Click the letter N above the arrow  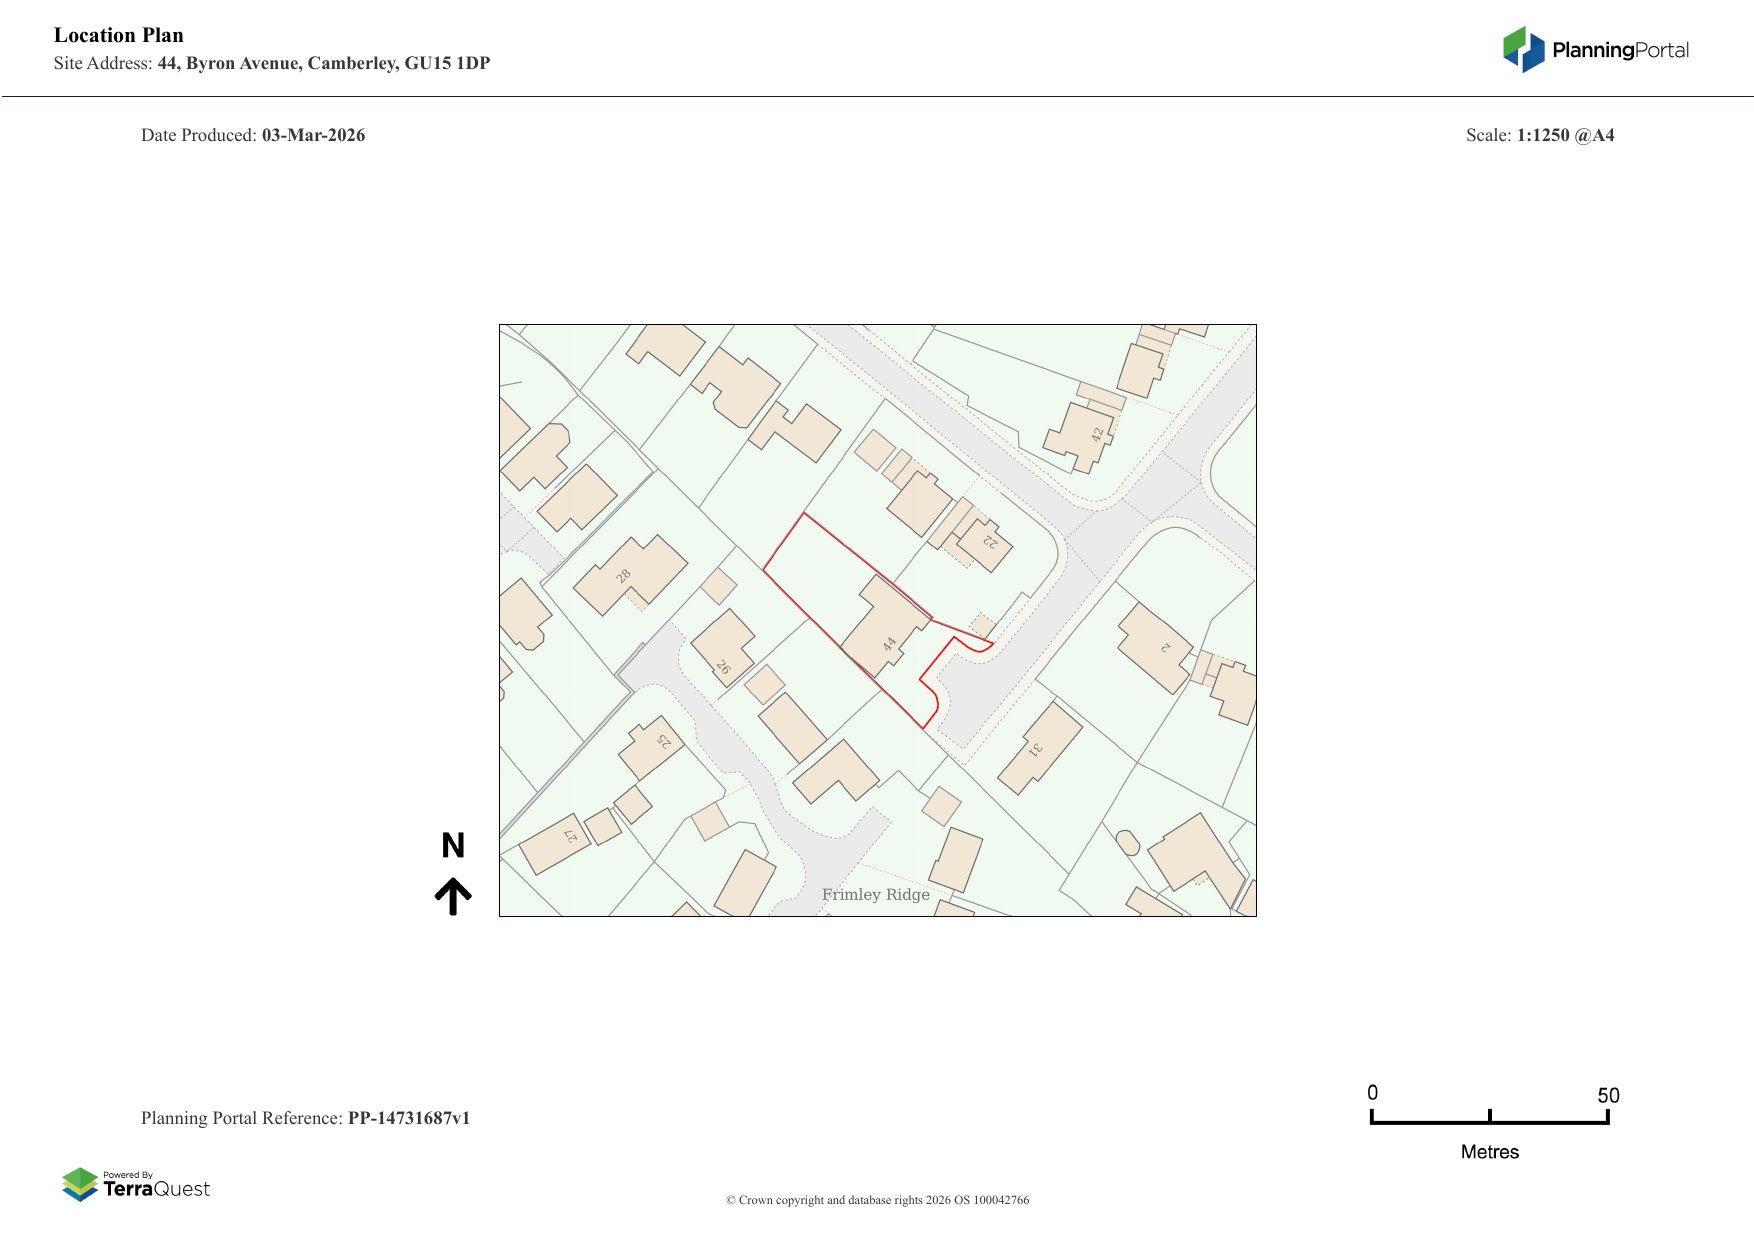(x=455, y=845)
